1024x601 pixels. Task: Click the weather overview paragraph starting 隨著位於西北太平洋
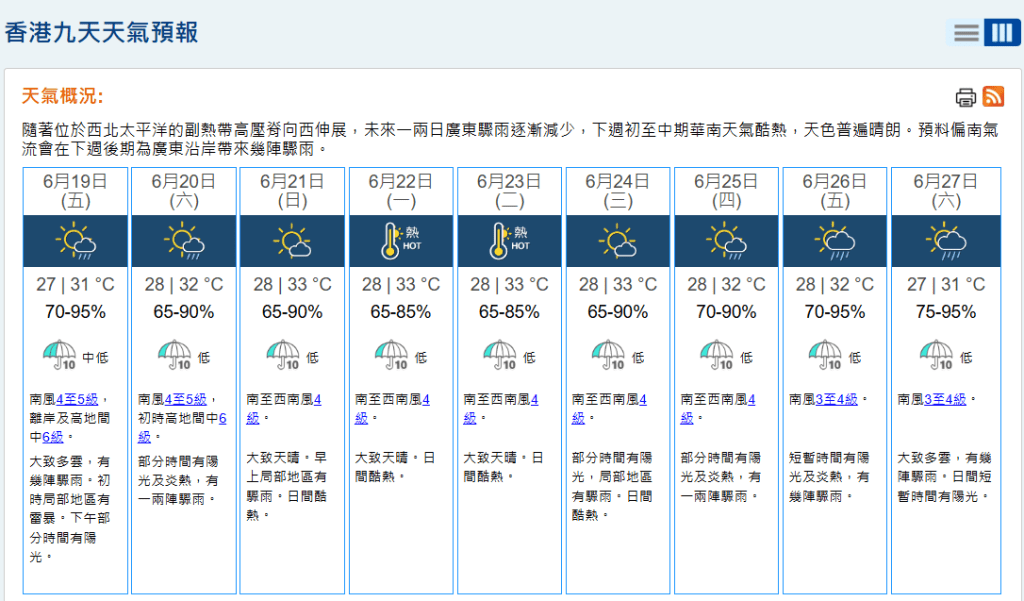510,139
